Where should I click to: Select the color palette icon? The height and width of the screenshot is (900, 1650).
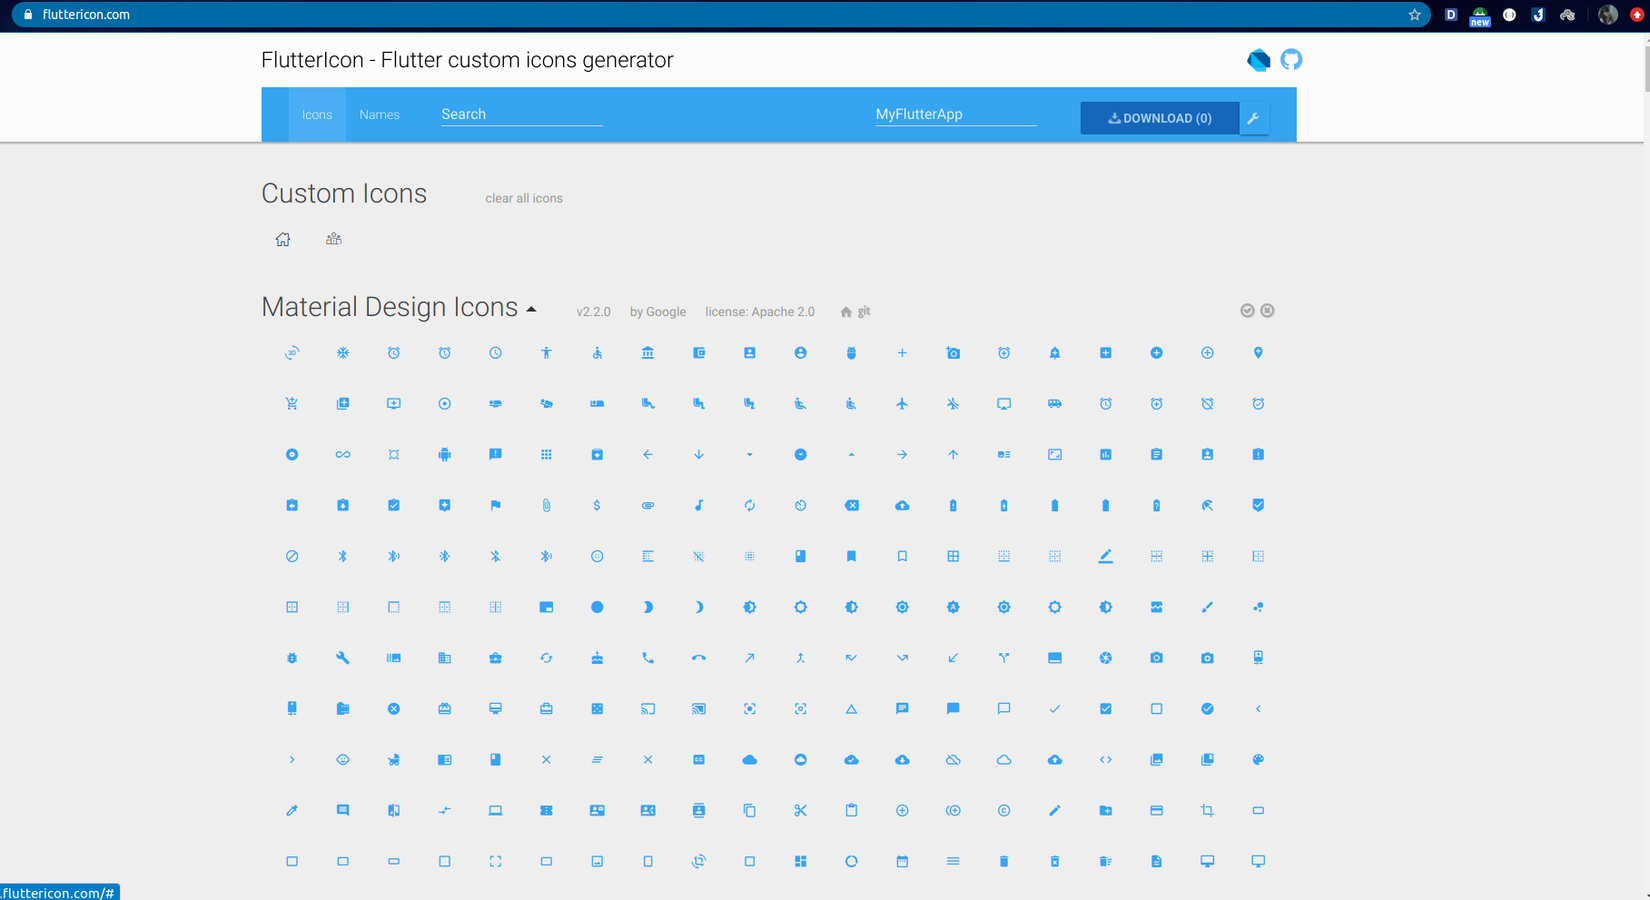pos(1258,760)
